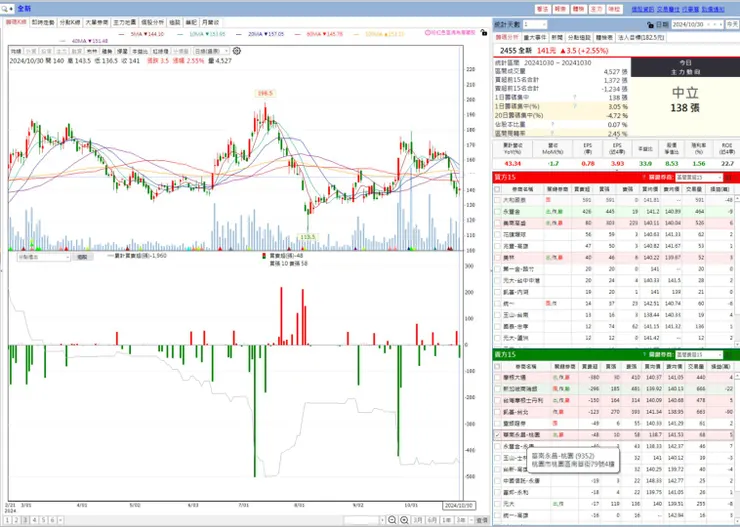Open the indicator dropdown left of 檢視

tap(43, 257)
